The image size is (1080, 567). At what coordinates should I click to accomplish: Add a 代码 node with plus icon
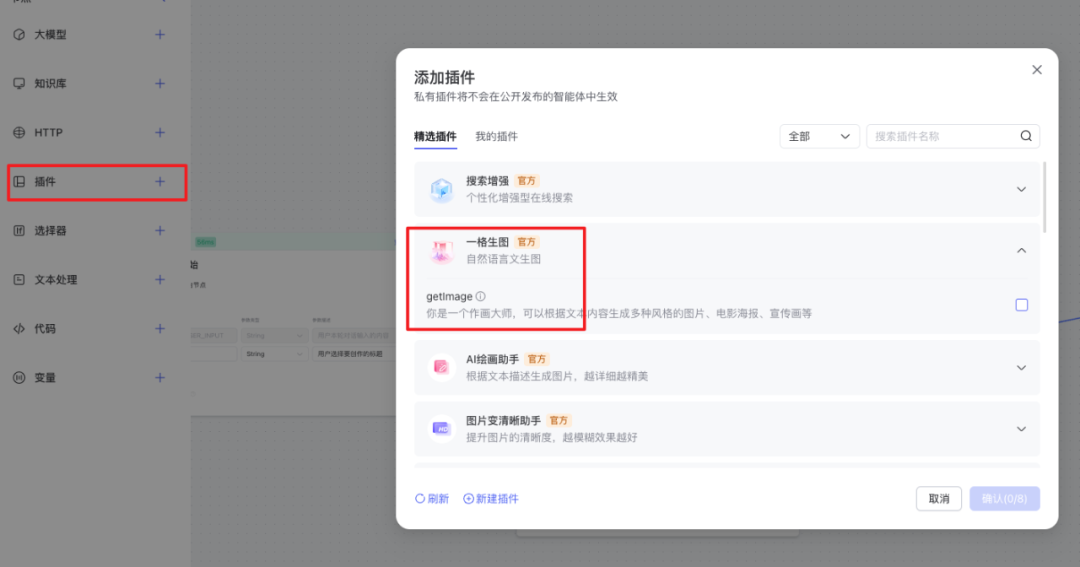[160, 329]
